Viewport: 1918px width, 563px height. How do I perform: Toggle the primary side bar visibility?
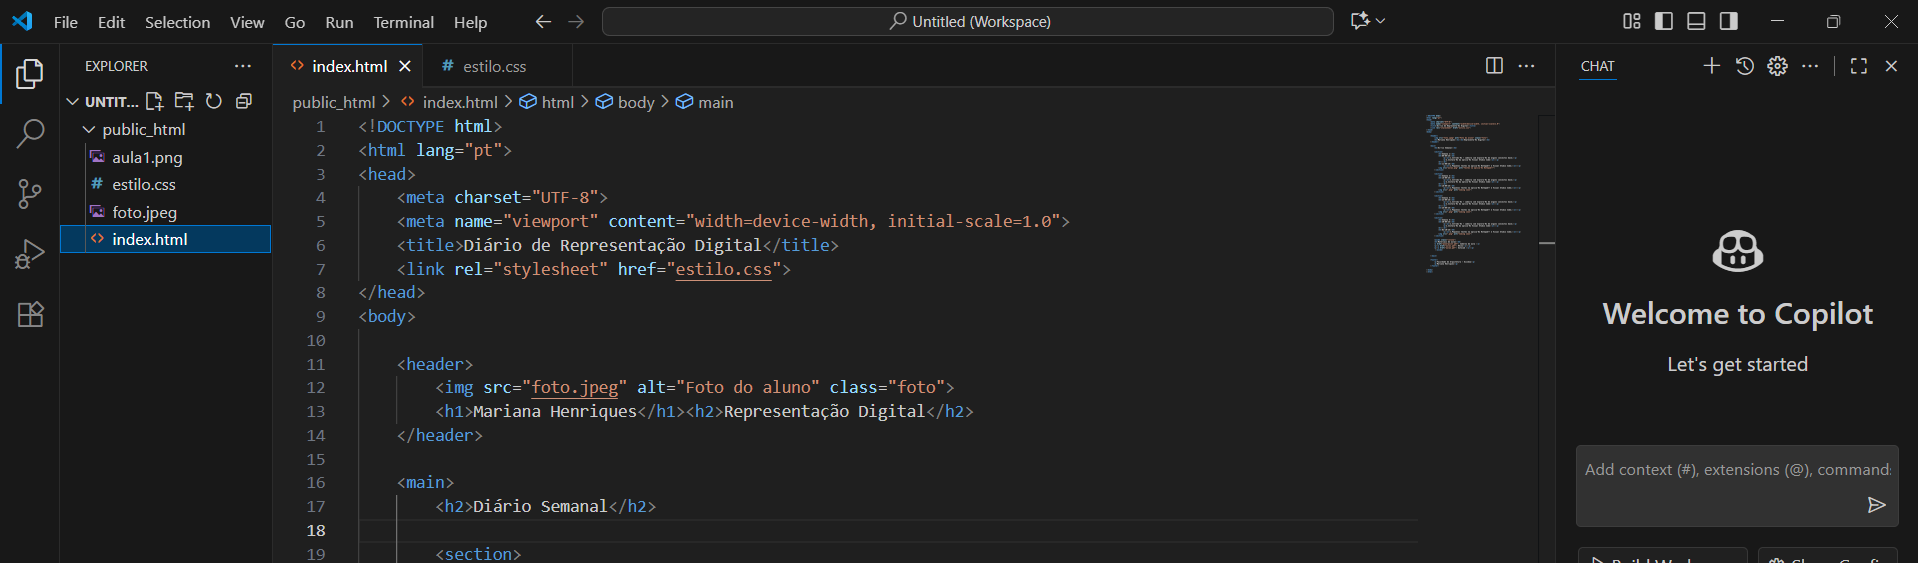pos(1664,21)
